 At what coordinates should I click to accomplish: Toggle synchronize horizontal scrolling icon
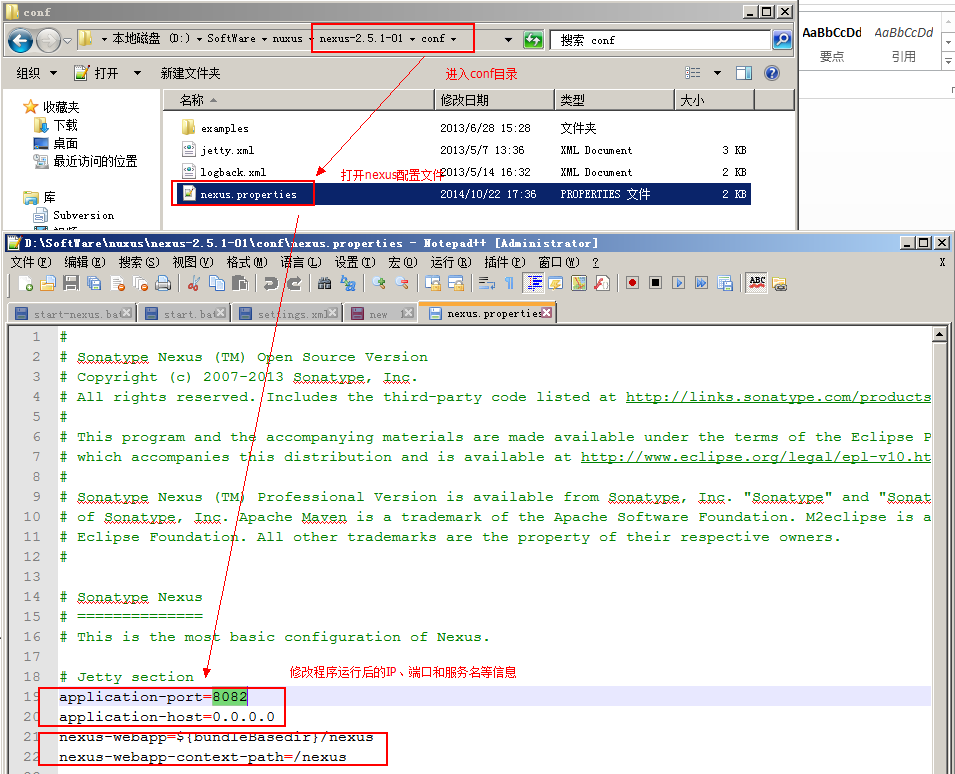[x=456, y=283]
